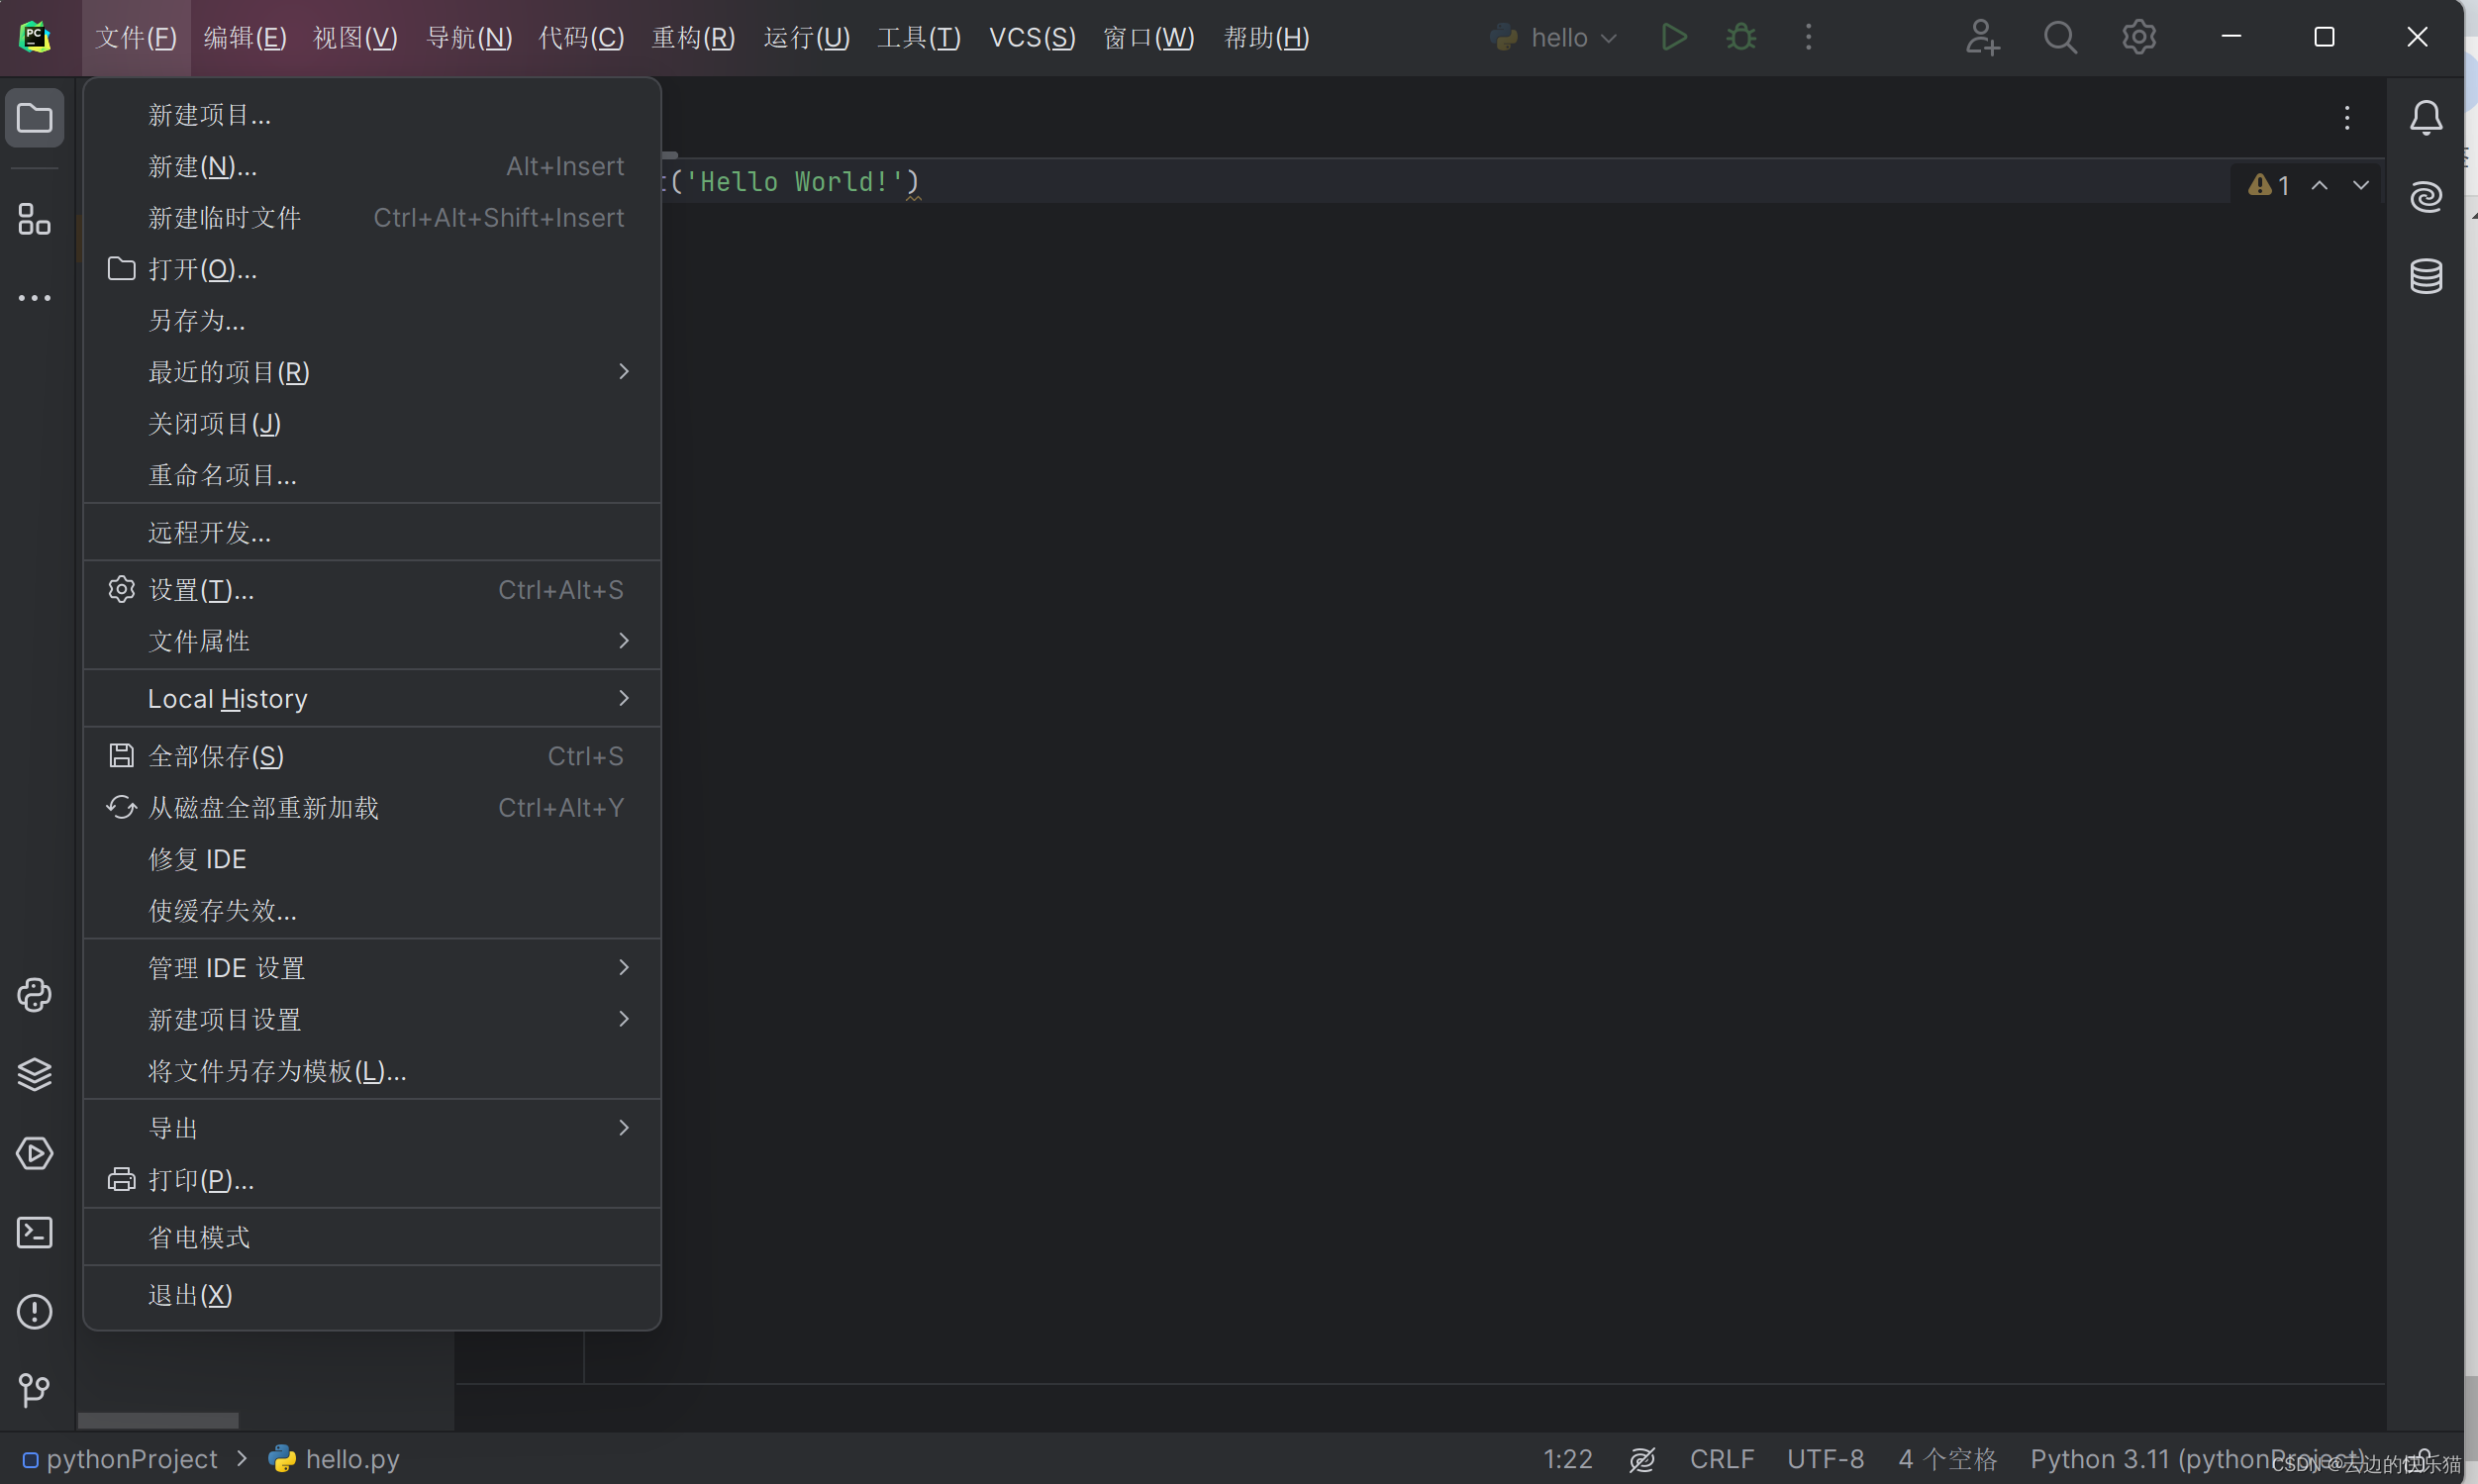Open the Version Control tool window
The image size is (2478, 1484).
click(34, 1390)
